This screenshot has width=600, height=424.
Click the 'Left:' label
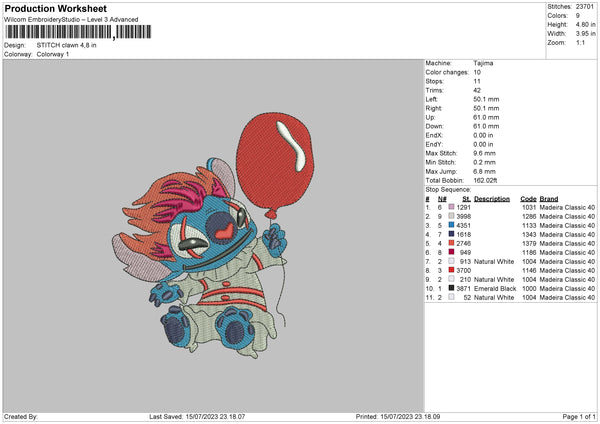coord(432,99)
